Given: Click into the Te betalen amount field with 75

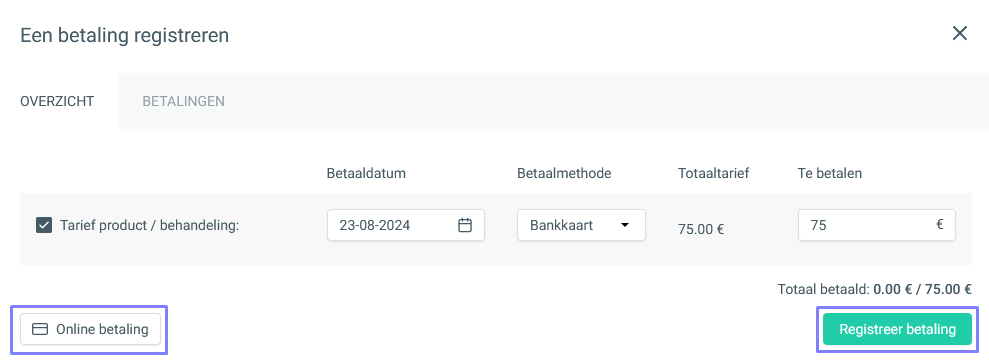Looking at the screenshot, I should [877, 225].
